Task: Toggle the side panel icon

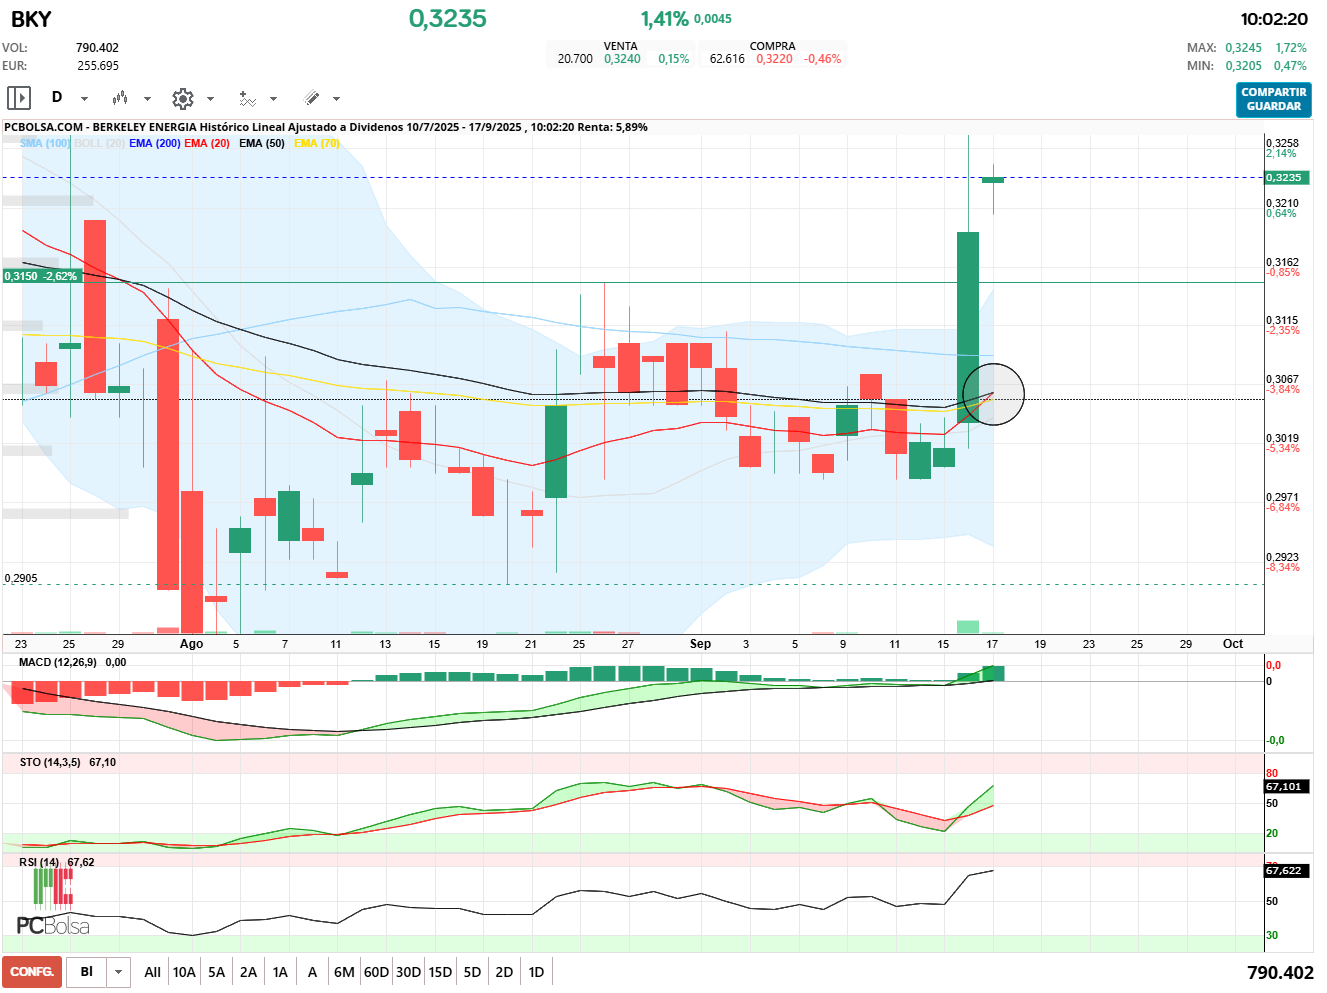Action: pos(19,98)
